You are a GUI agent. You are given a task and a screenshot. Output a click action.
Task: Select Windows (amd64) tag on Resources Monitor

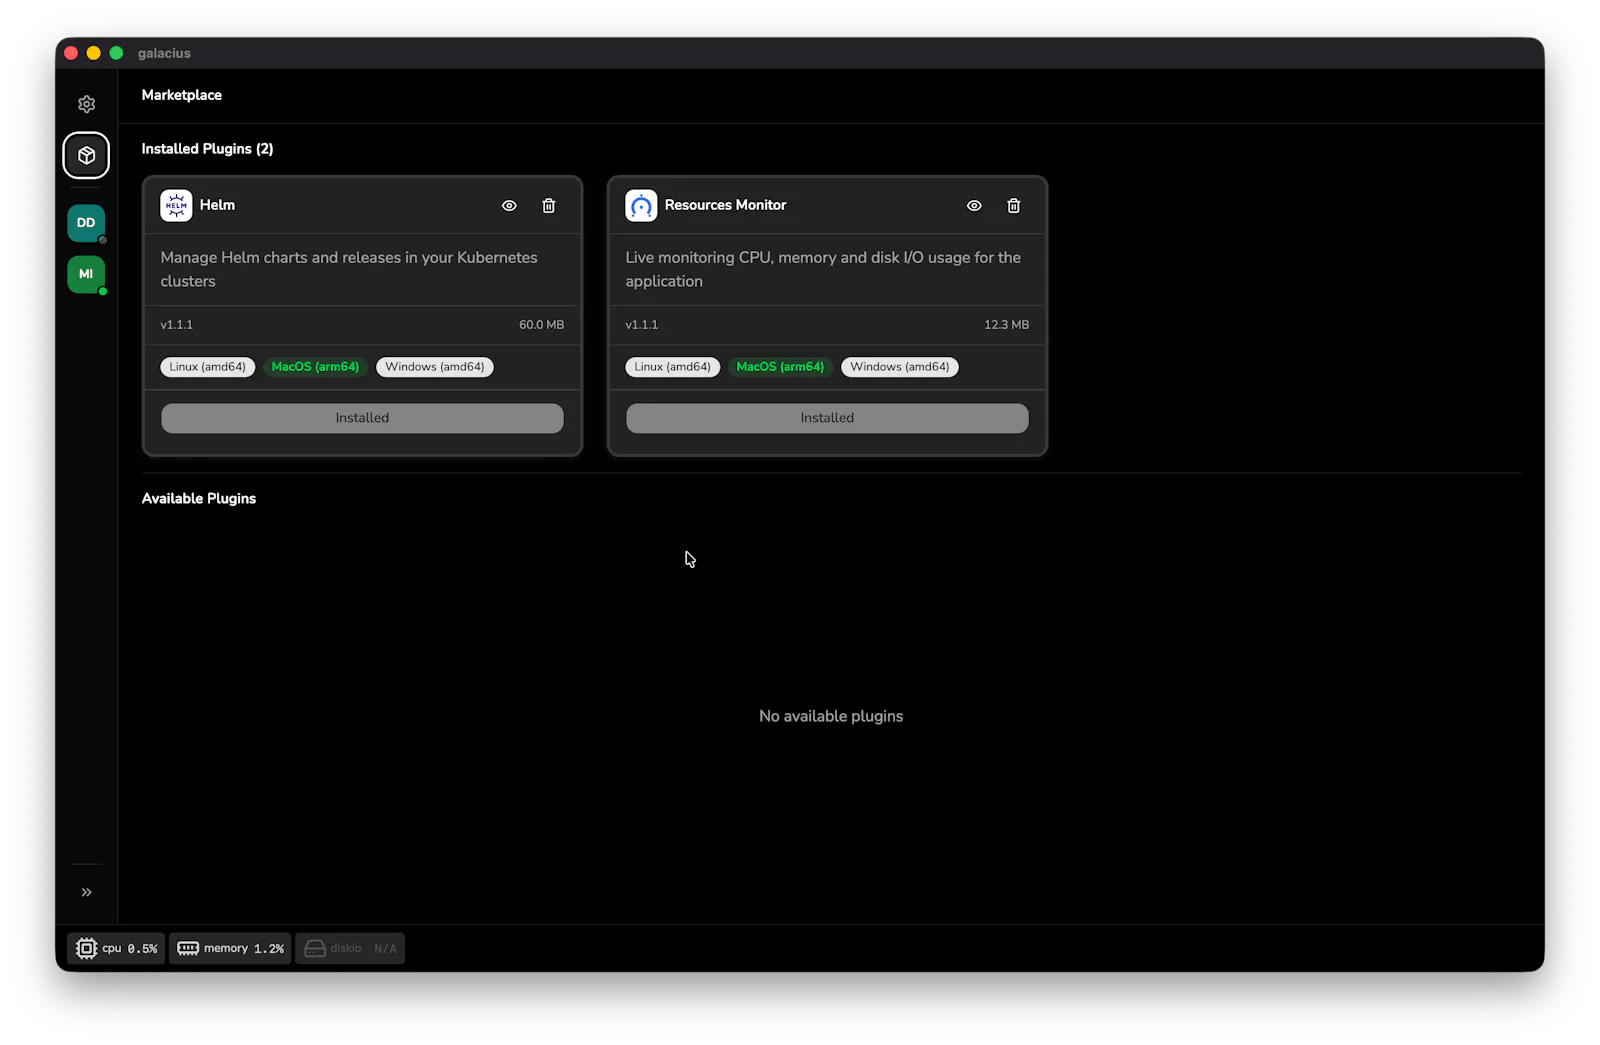click(x=900, y=367)
